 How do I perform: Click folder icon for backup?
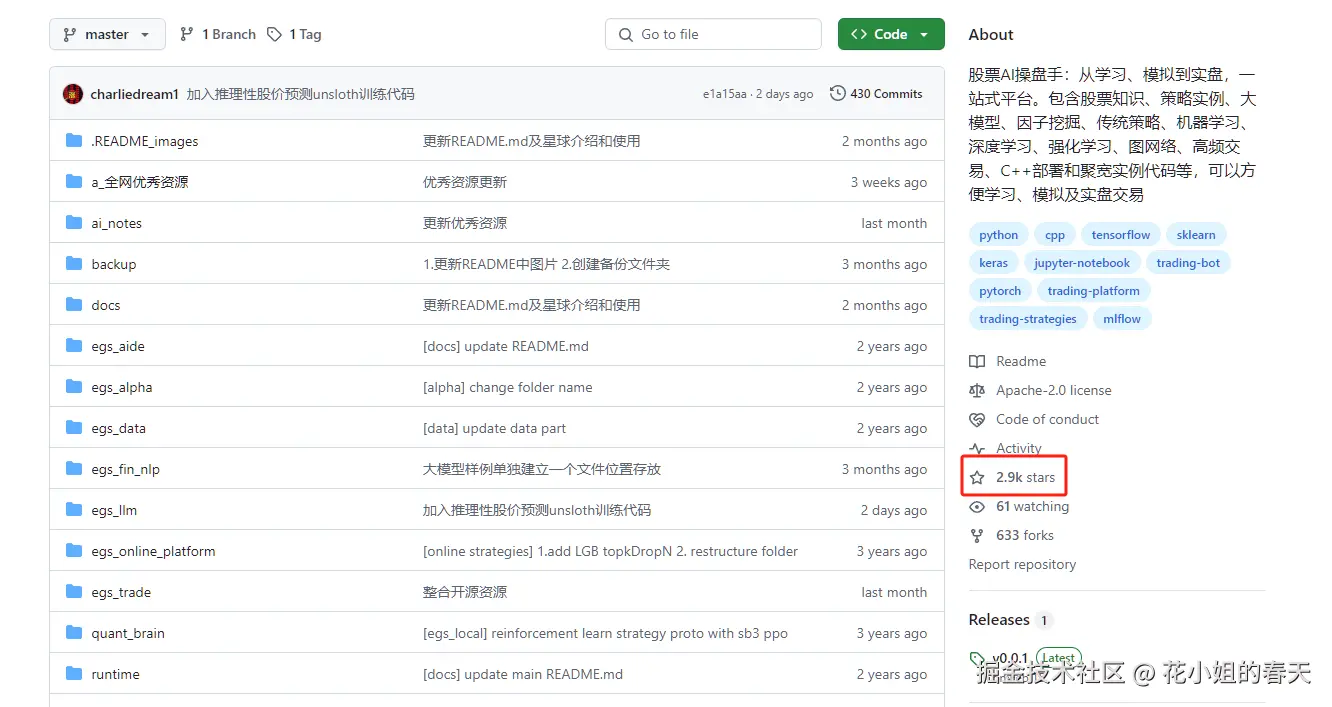click(74, 264)
